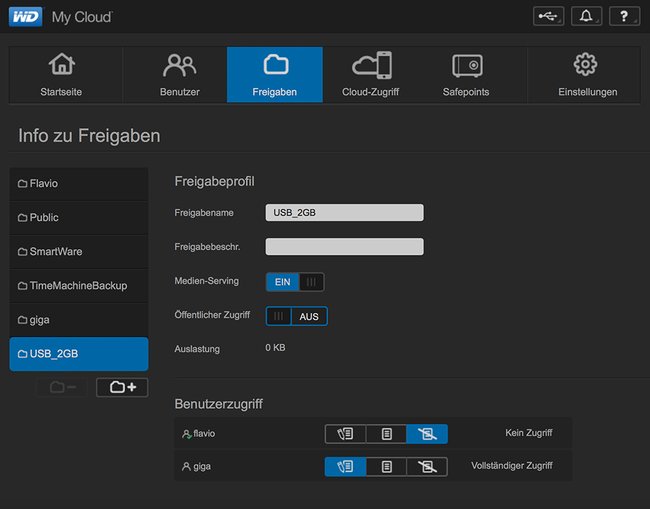Click the Benutzerzugriff heading
This screenshot has height=509, width=650.
218,404
